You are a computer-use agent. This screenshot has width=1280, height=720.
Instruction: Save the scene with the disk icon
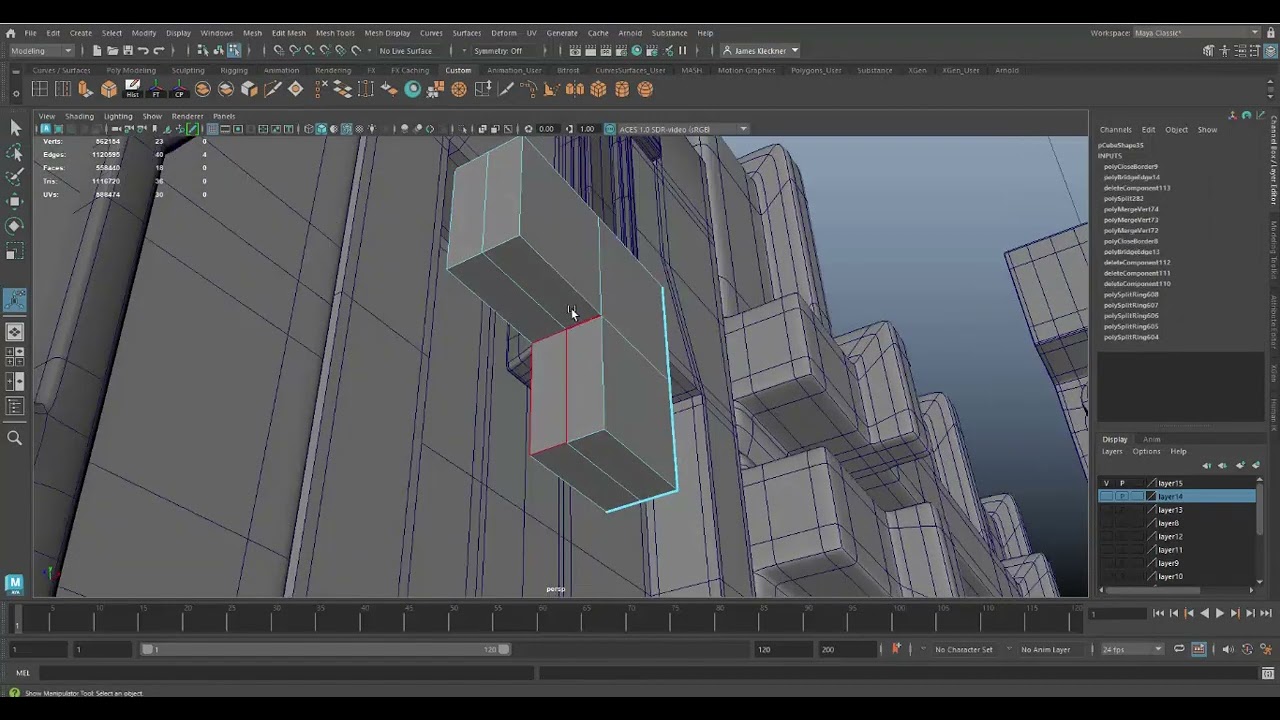click(127, 51)
